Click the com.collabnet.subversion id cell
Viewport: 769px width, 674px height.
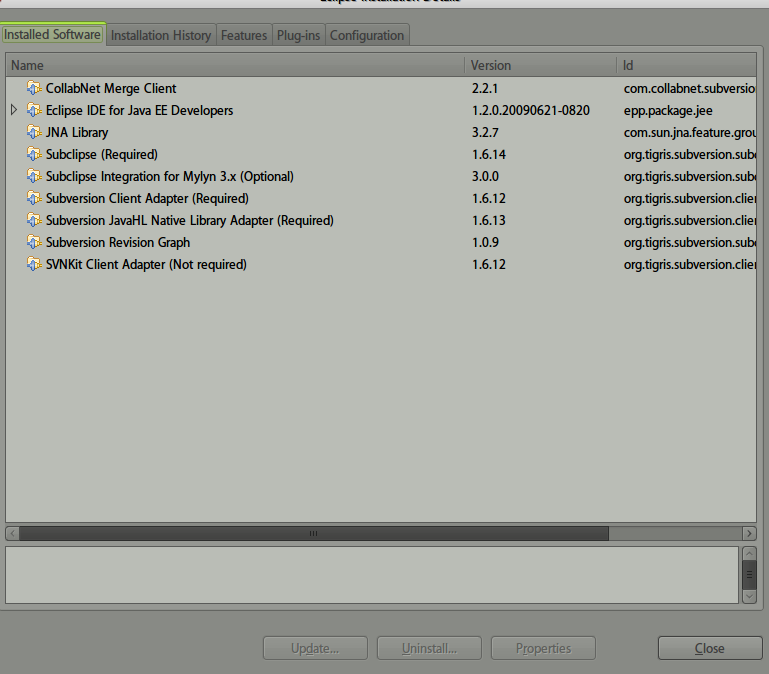click(x=690, y=88)
